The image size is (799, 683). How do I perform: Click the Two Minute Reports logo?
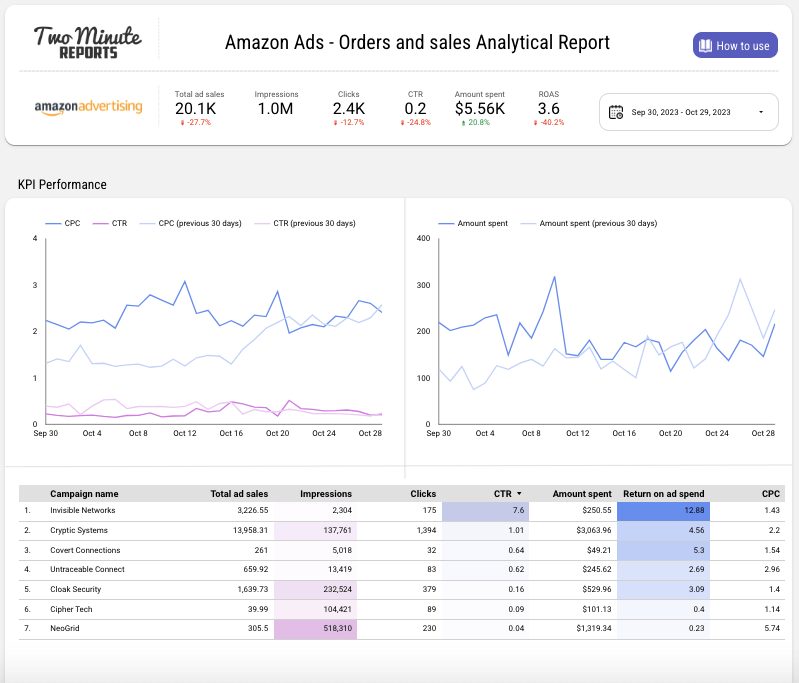pyautogui.click(x=87, y=42)
